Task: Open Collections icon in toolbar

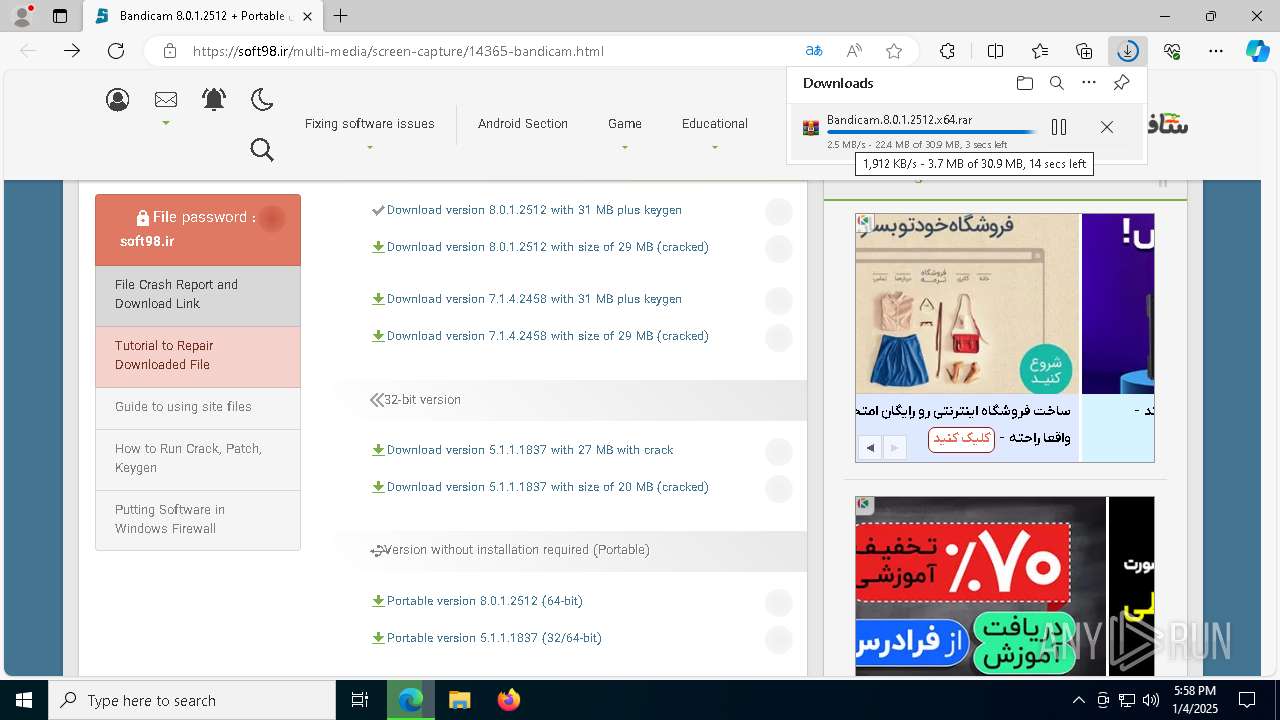Action: (x=1084, y=51)
